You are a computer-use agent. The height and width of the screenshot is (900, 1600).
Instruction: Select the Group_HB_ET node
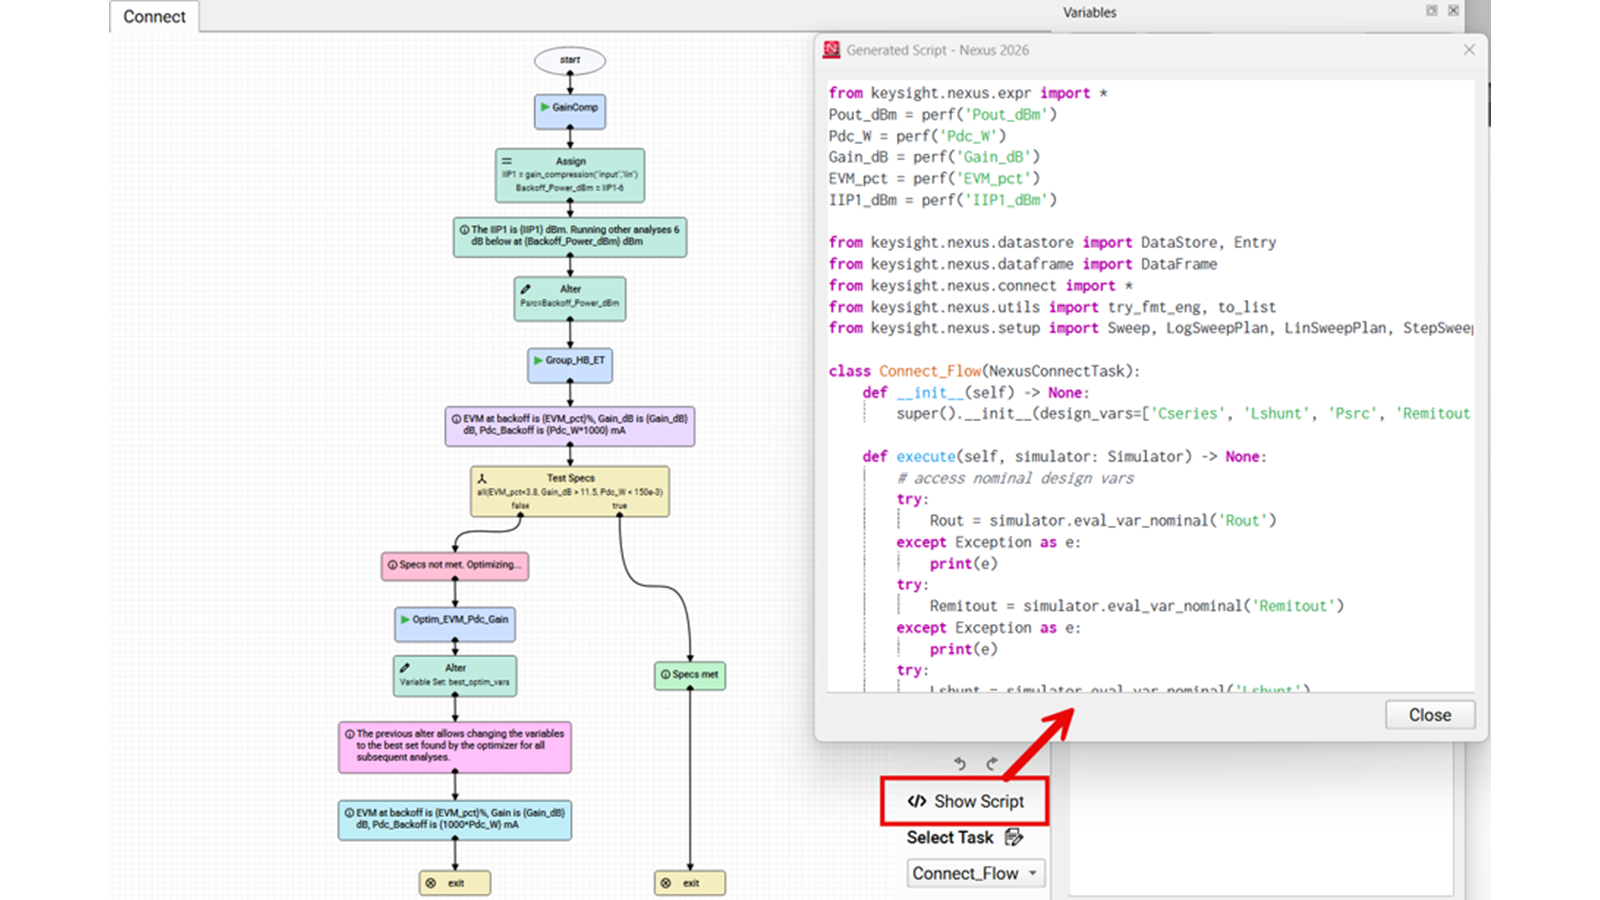click(x=570, y=365)
